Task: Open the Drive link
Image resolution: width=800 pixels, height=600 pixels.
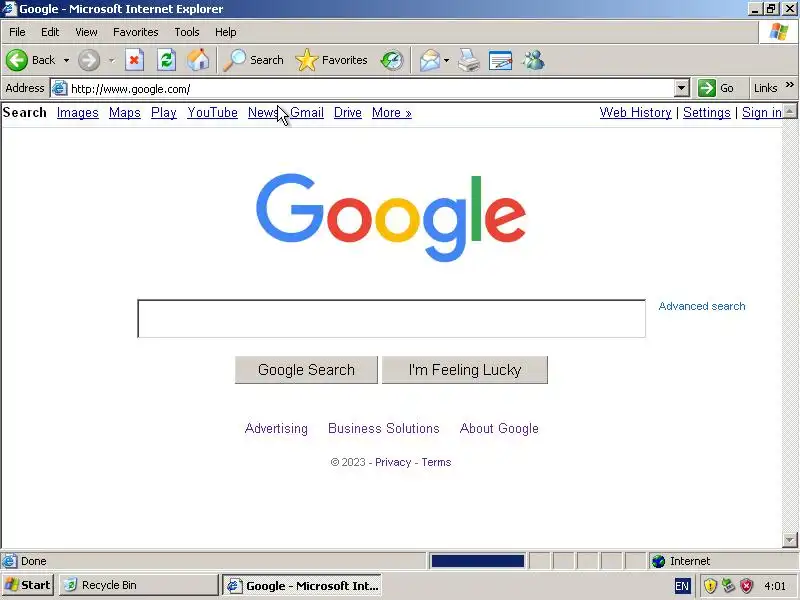Action: (x=347, y=113)
